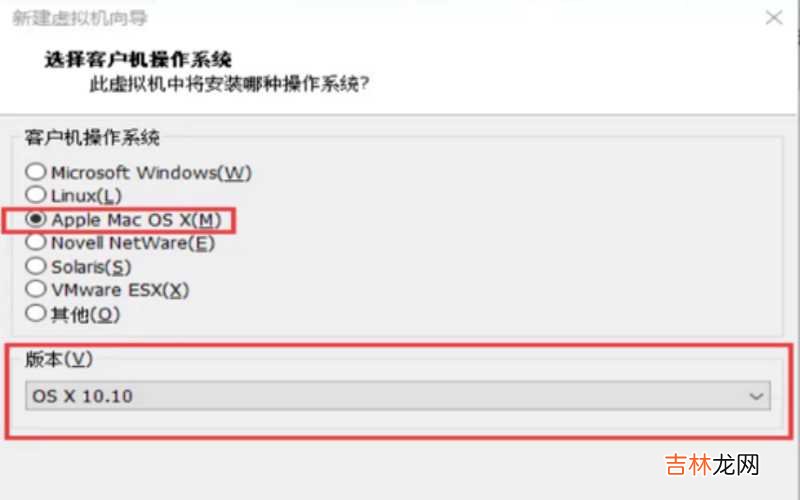800x500 pixels.
Task: Click the 客户机操作系统 group box label
Action: coord(92,137)
